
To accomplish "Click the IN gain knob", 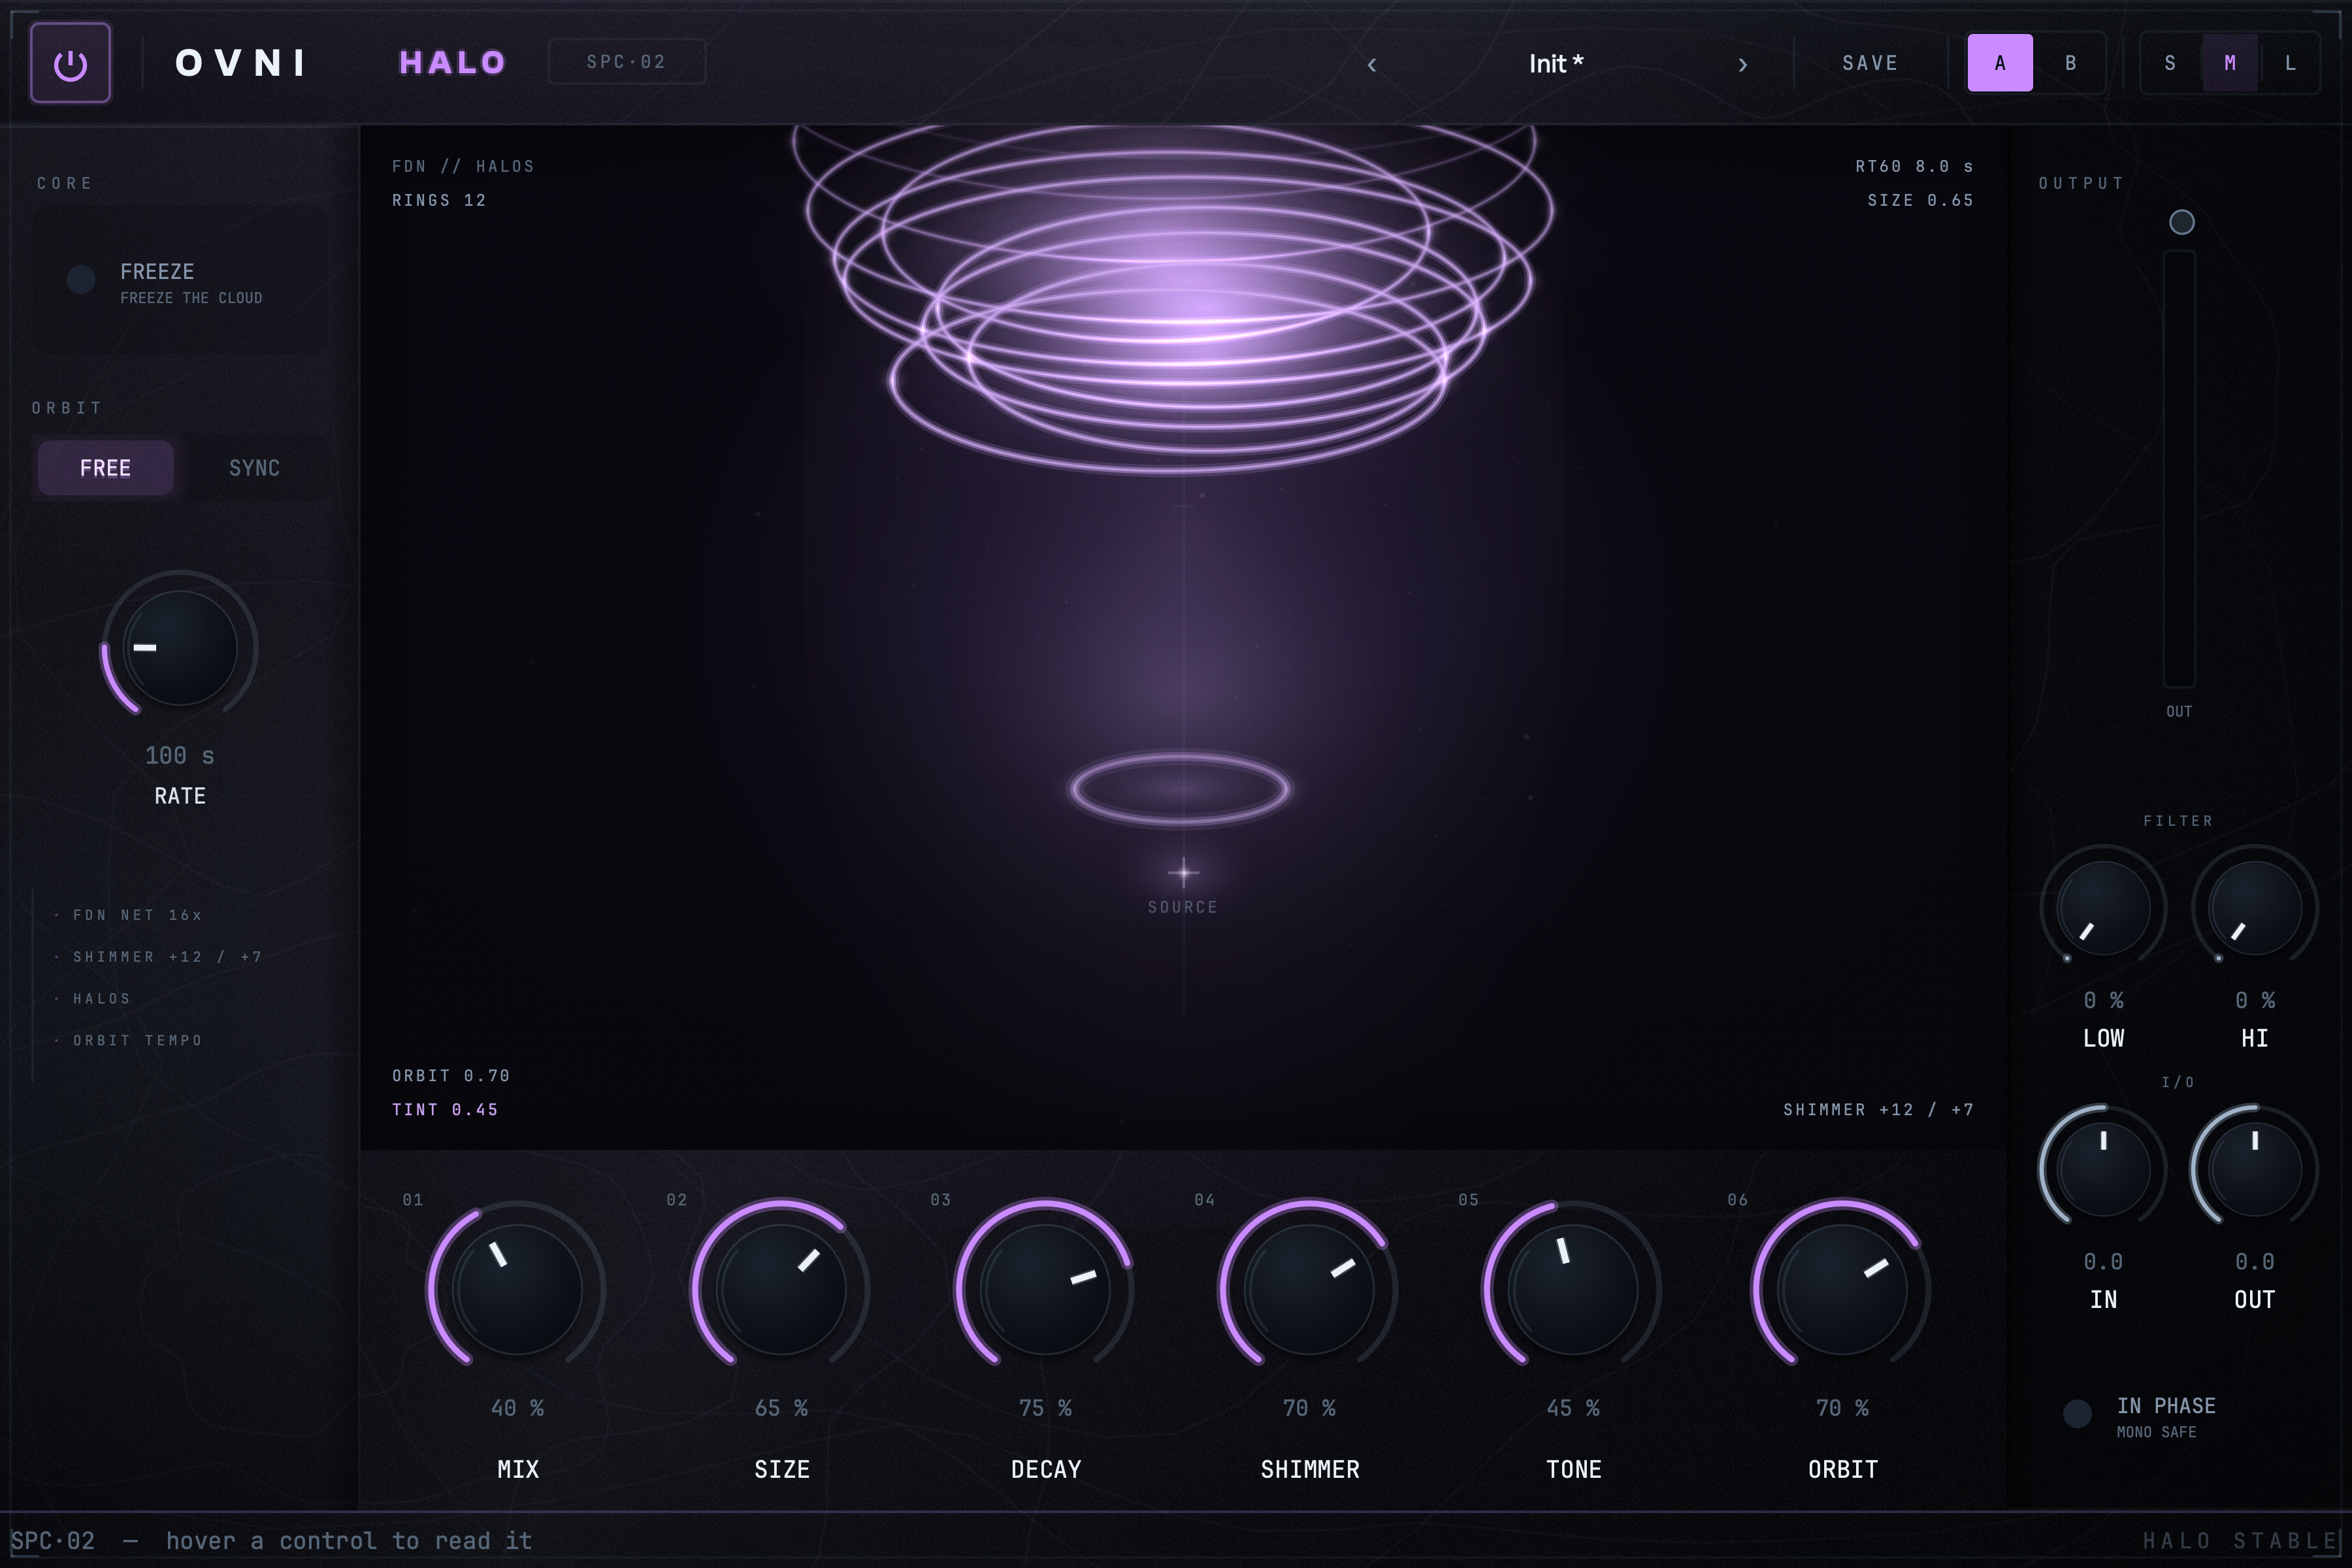I will coord(2103,1169).
